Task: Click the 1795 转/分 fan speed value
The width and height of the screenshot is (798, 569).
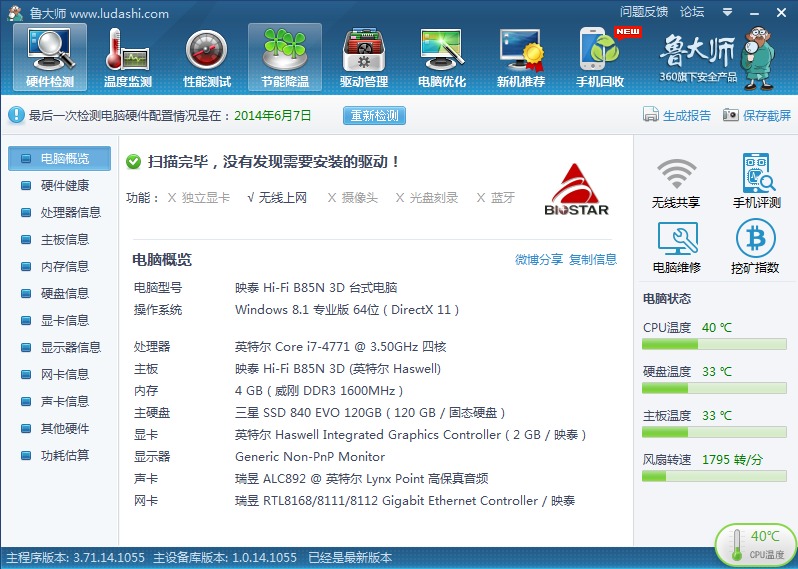Action: (732, 460)
